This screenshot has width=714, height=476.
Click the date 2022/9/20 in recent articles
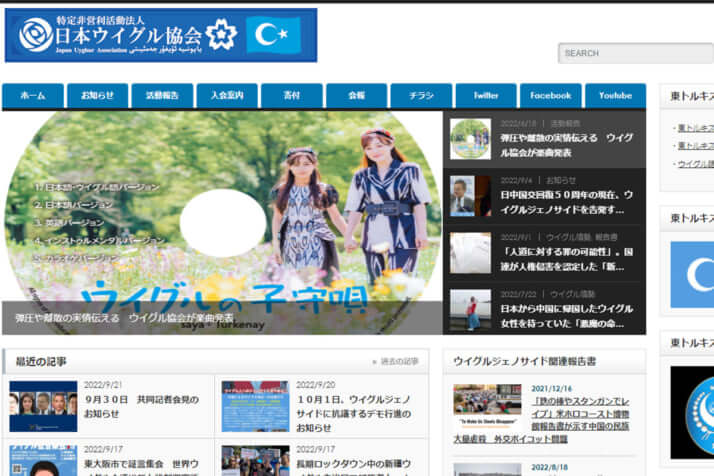click(x=315, y=385)
